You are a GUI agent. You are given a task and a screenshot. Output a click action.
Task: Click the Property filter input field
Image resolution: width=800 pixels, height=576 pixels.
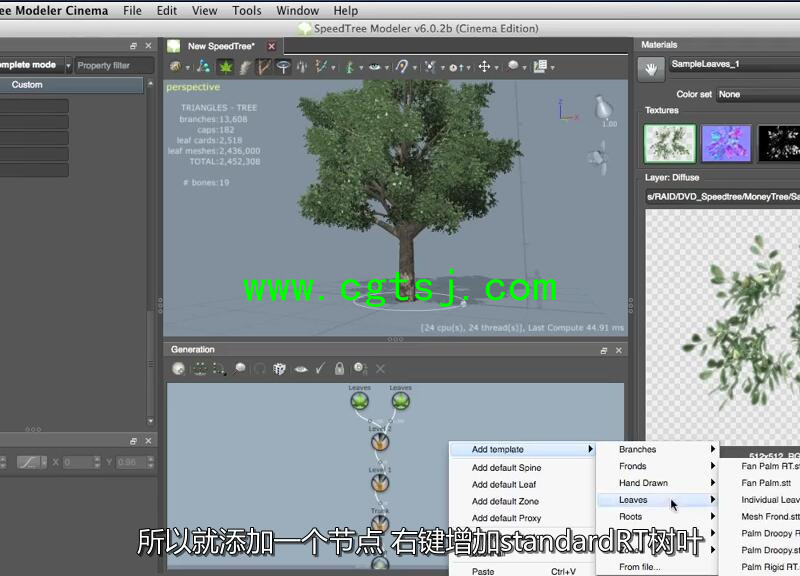click(114, 66)
